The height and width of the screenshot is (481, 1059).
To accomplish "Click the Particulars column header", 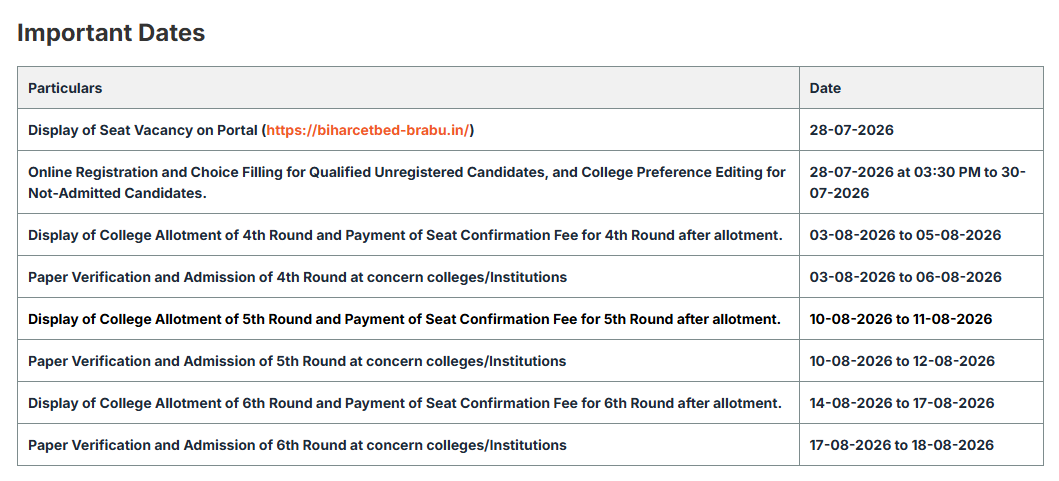I will tap(65, 88).
